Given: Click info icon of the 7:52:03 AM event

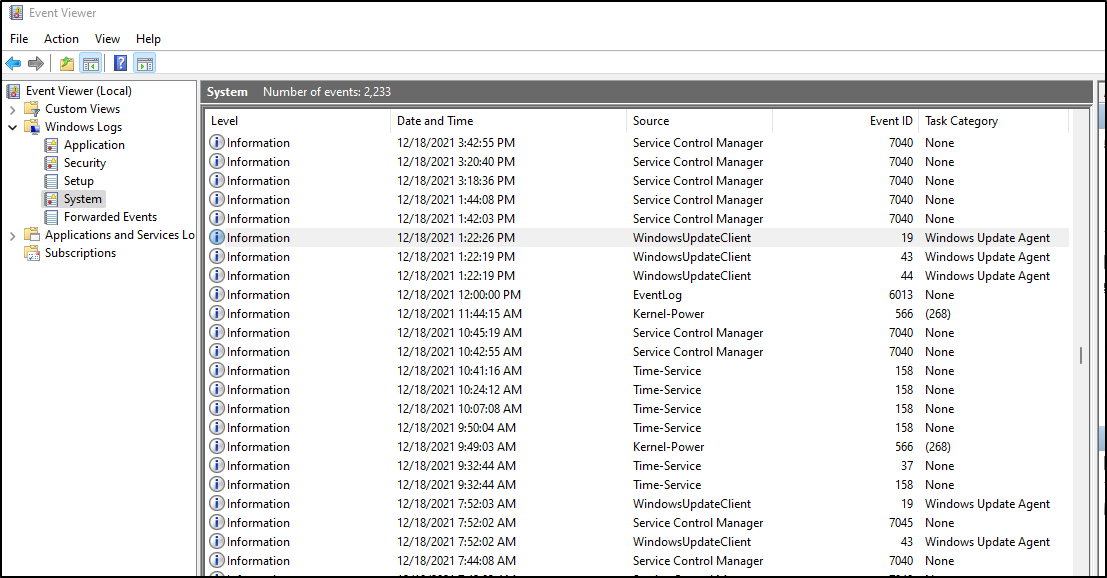Looking at the screenshot, I should (217, 503).
